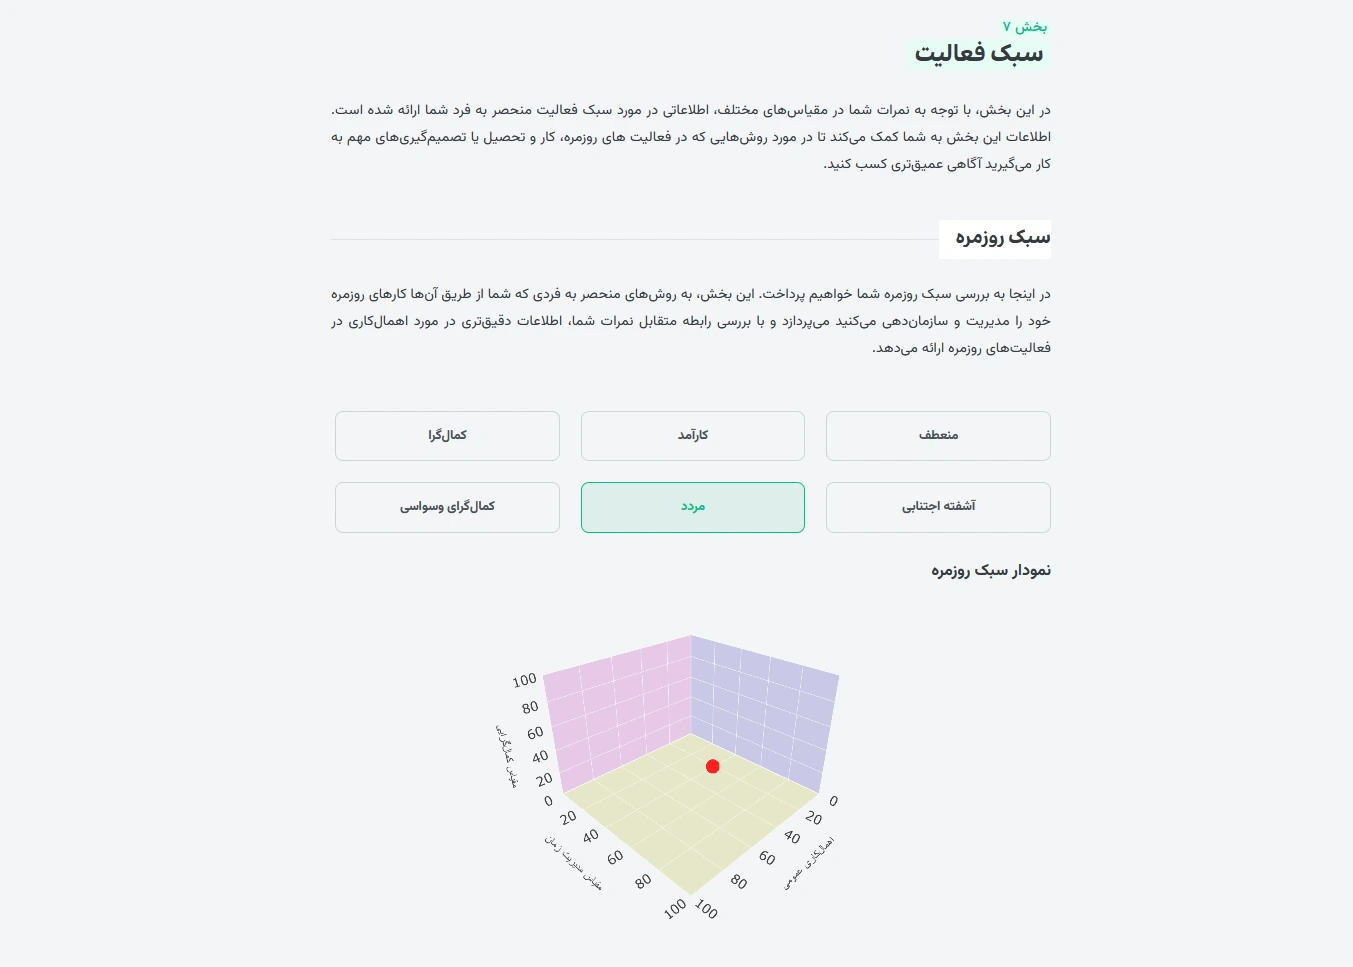Click the سبک فعالیت page heading
The image size is (1353, 967).
979,53
